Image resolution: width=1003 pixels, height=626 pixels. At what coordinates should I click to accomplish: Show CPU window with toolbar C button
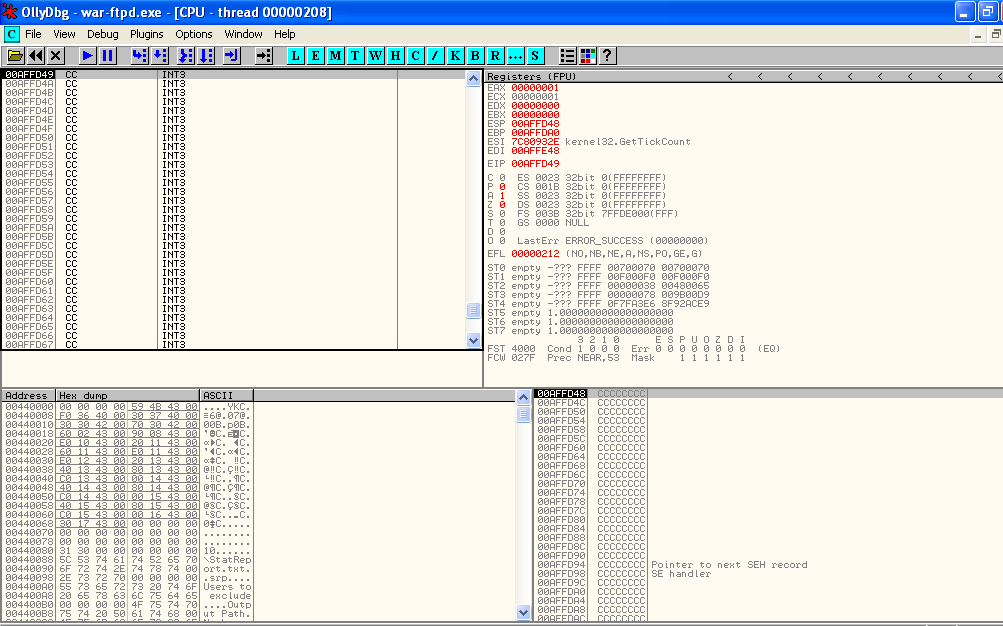click(415, 56)
